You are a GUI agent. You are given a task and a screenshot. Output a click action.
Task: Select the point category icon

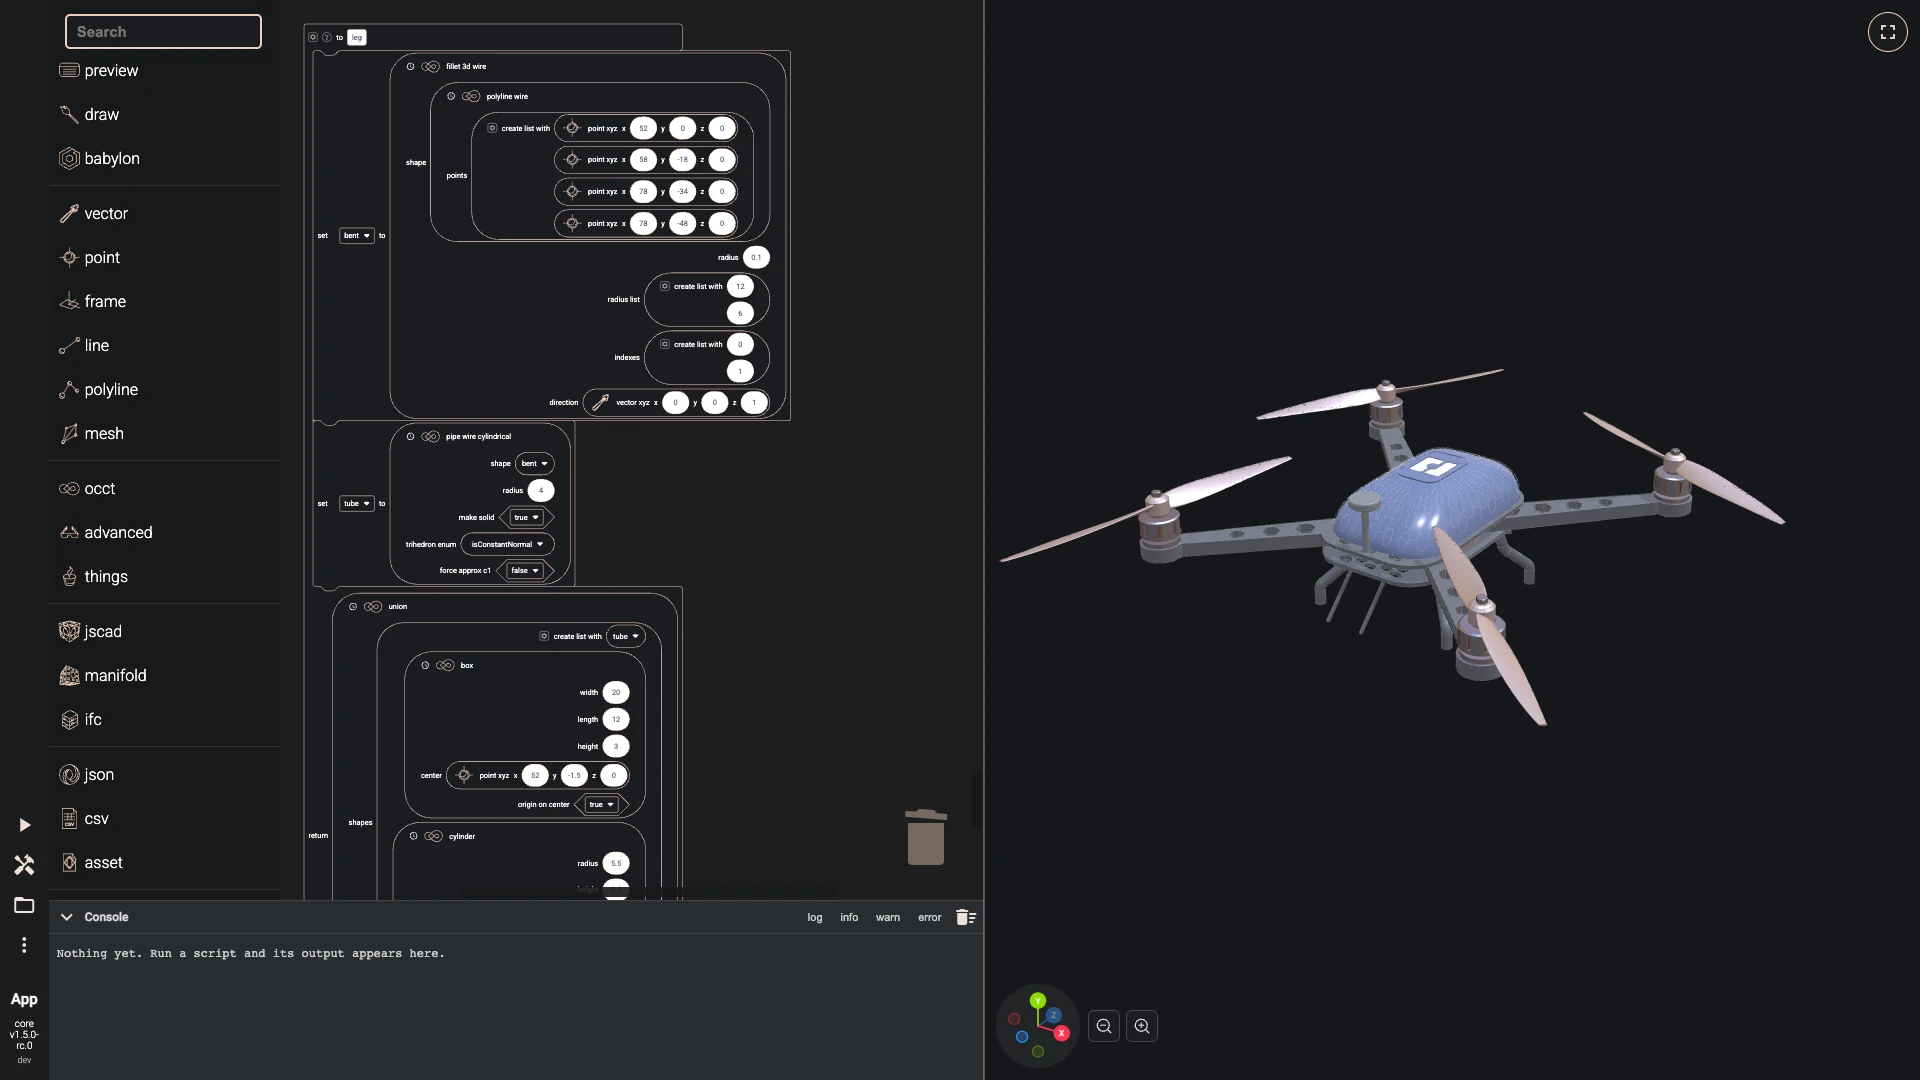69,257
